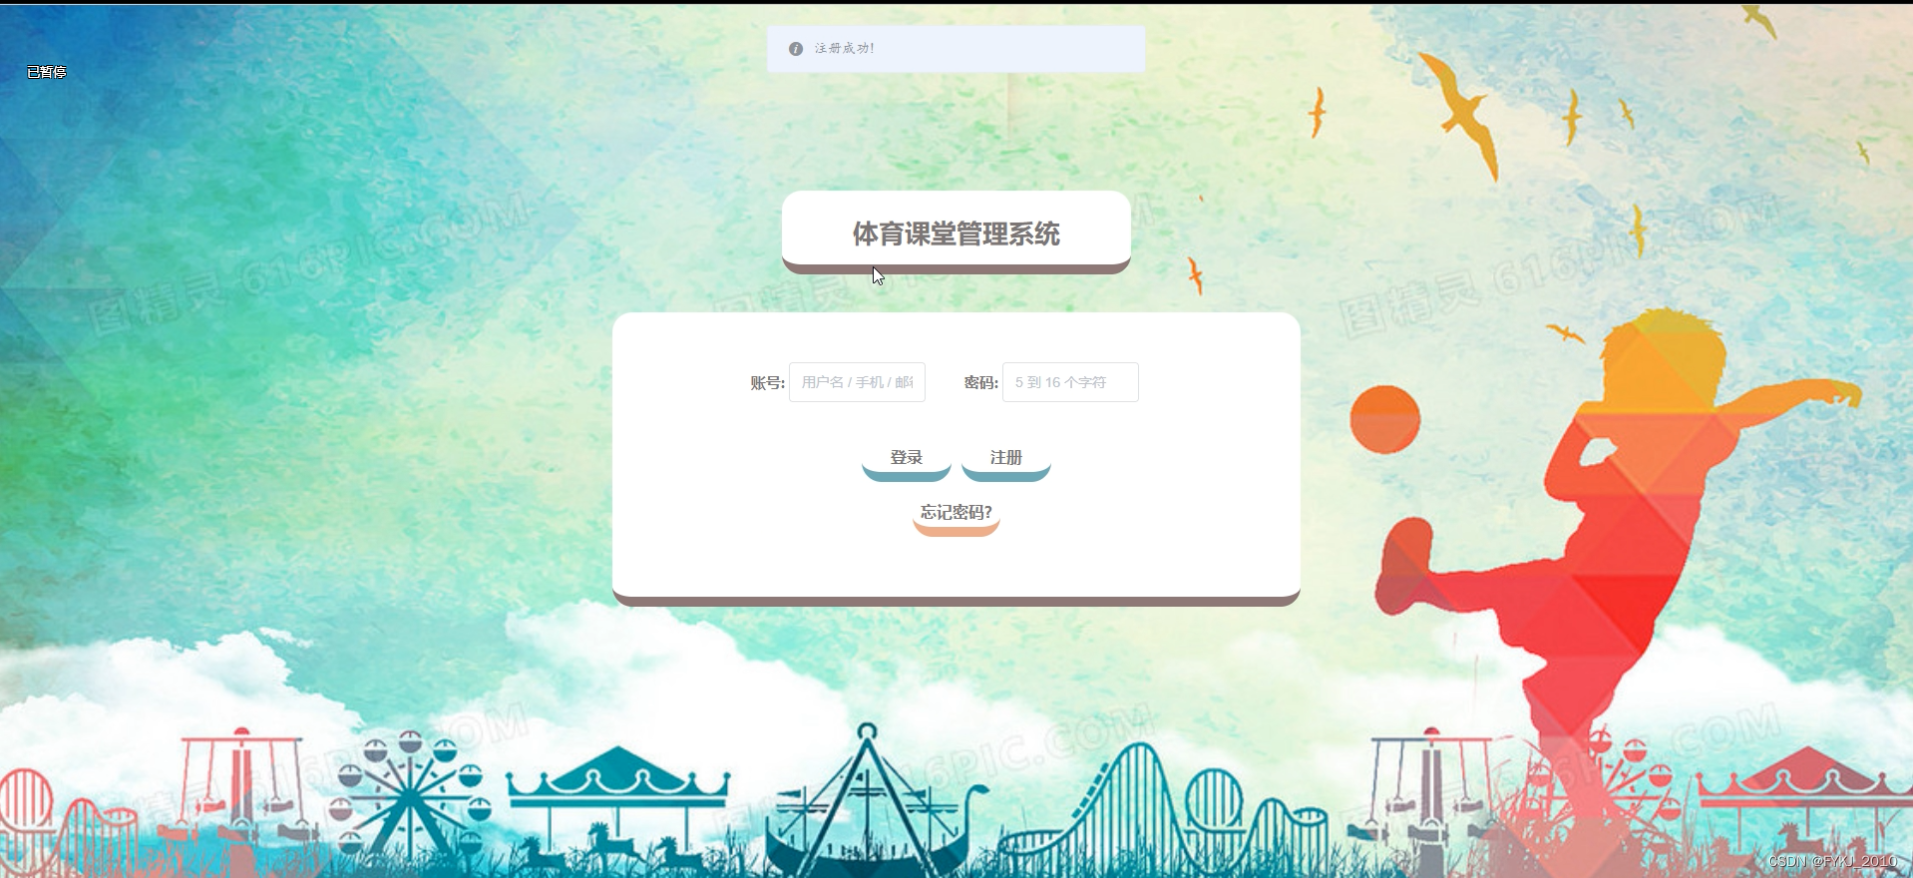This screenshot has height=878, width=1913.
Task: Click the 密码: field label
Action: coord(981,382)
